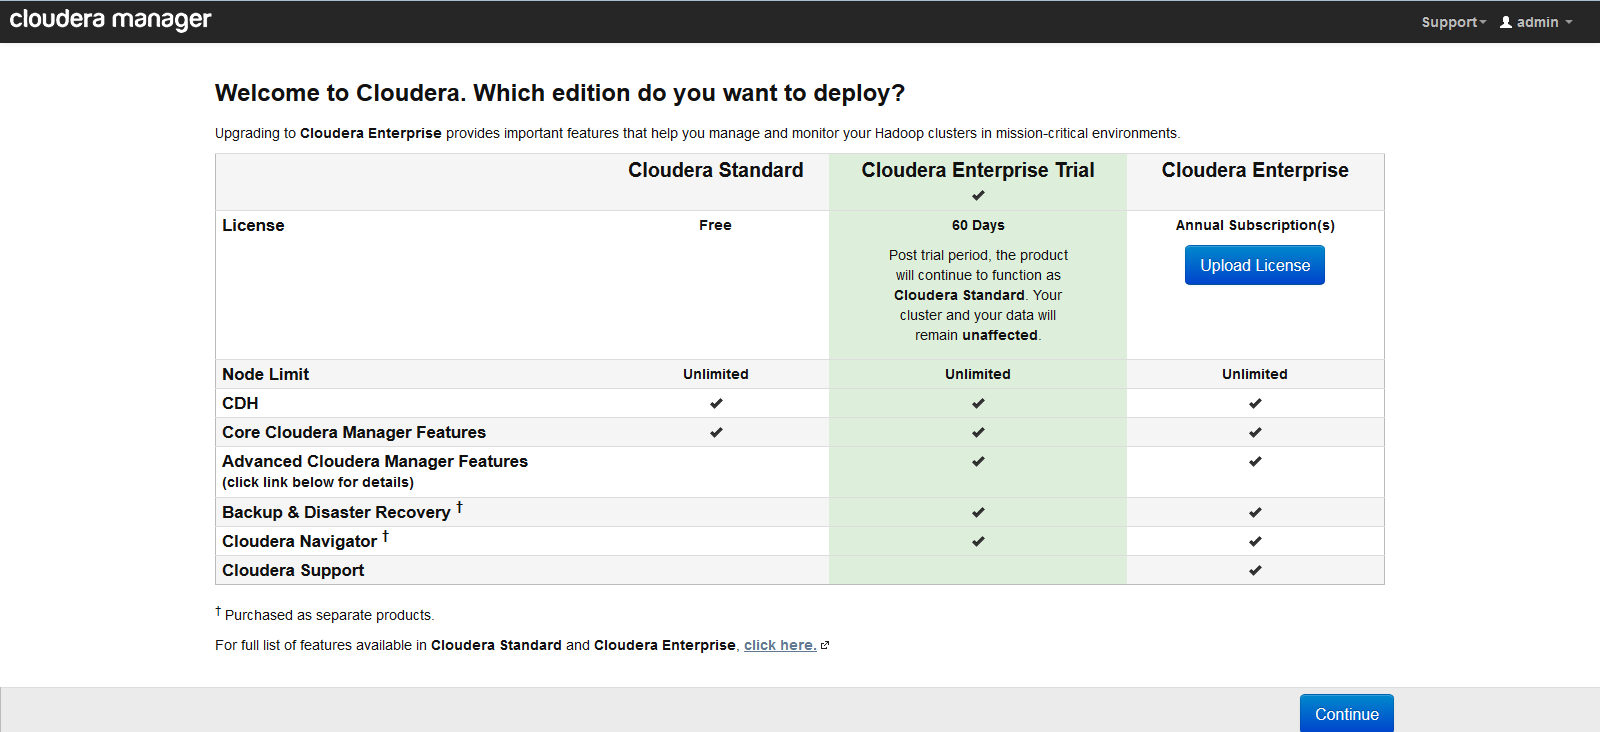Click the CDH checkmark in Enterprise column
Screen dimensions: 1600x732
(1255, 403)
